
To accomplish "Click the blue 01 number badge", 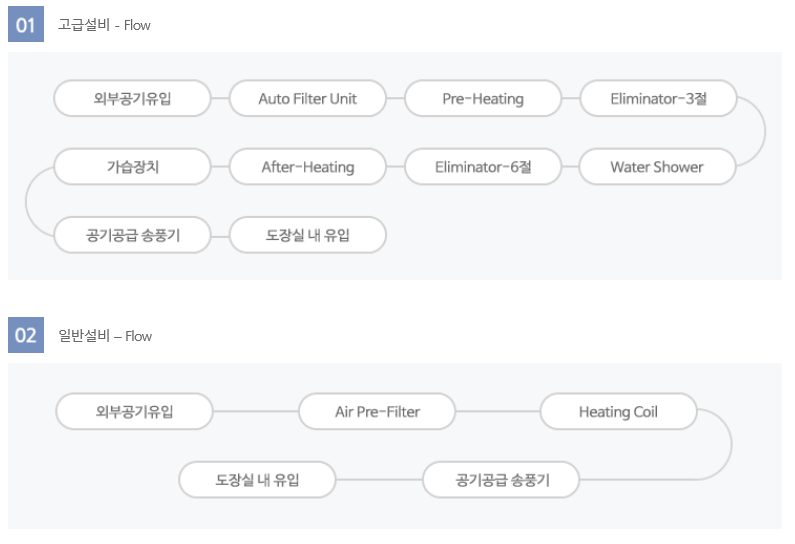I will (x=26, y=24).
